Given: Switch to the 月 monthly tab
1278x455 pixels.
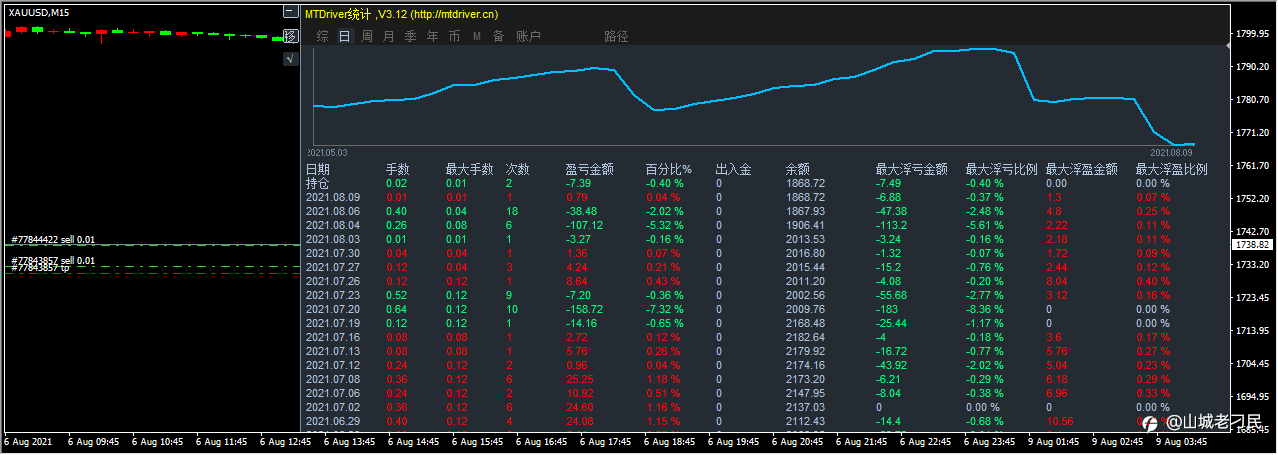Looking at the screenshot, I should tap(388, 37).
